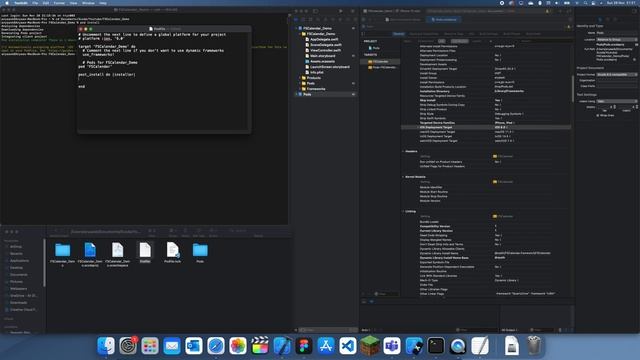
Task: Select ViewController.swift in the navigator
Action: coord(325,50)
